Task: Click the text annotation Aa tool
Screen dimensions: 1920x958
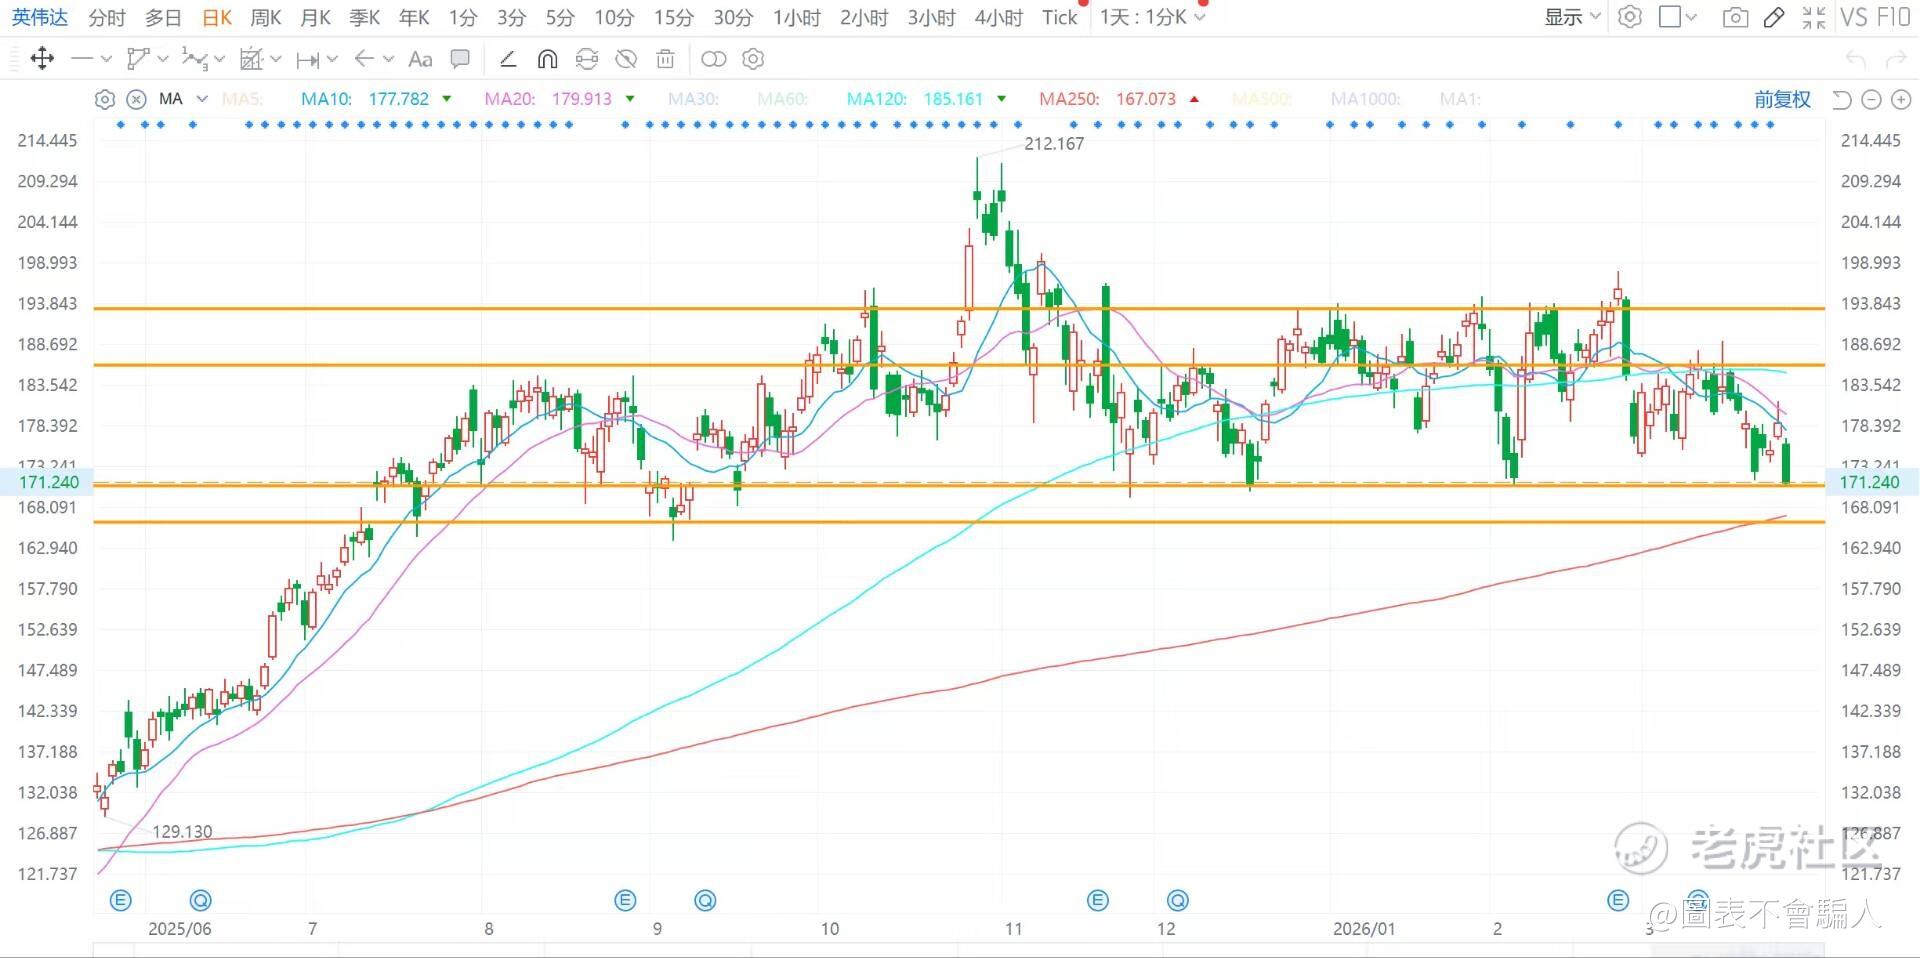Action: 421,59
